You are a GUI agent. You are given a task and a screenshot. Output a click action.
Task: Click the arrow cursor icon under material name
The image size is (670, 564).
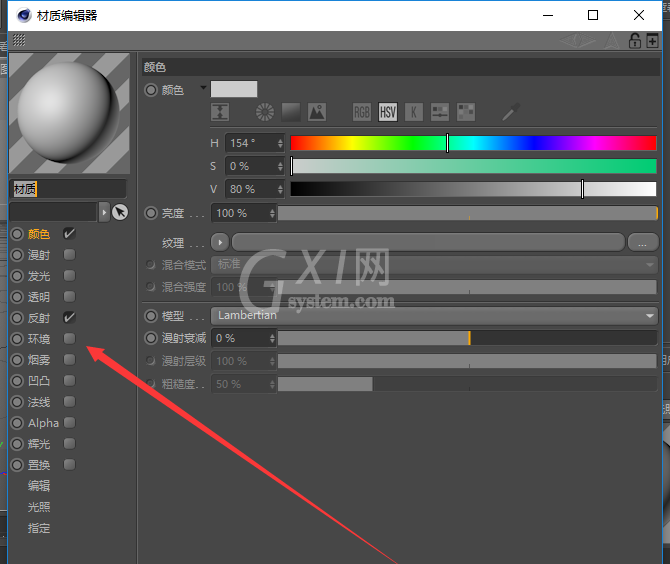pos(120,212)
